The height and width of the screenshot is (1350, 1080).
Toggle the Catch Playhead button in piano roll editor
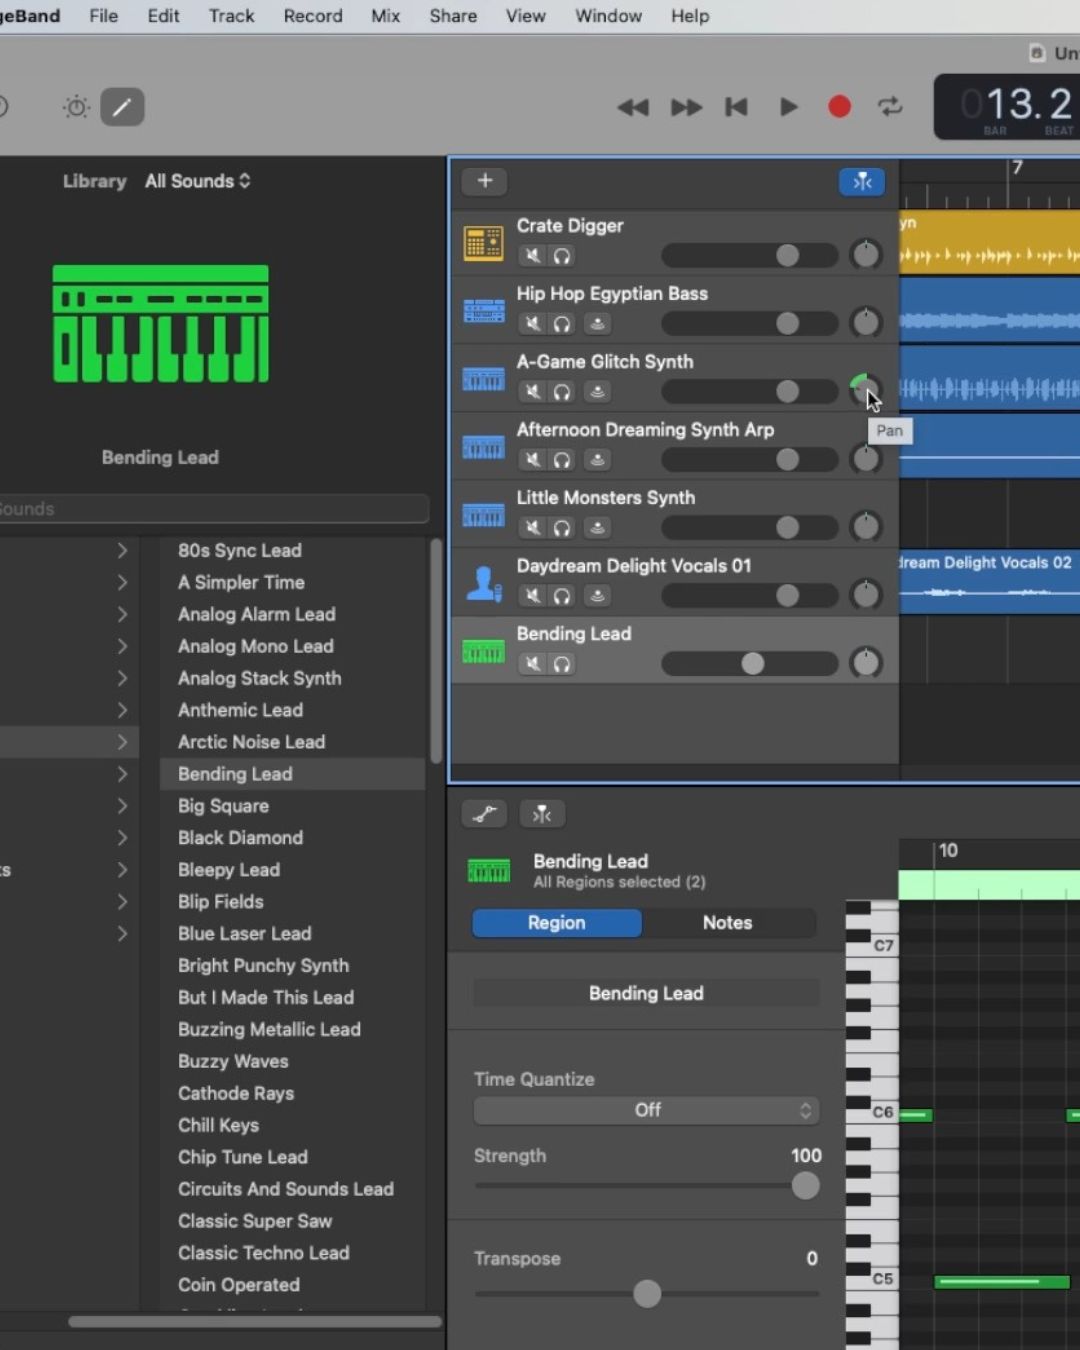point(542,814)
